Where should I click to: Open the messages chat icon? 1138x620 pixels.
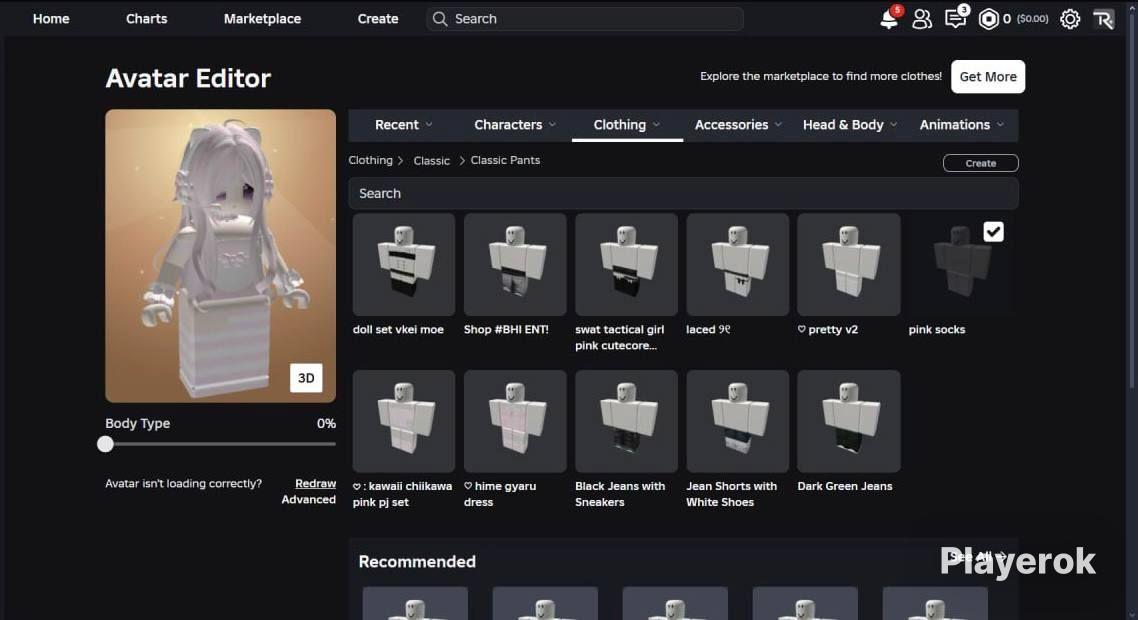tap(956, 19)
